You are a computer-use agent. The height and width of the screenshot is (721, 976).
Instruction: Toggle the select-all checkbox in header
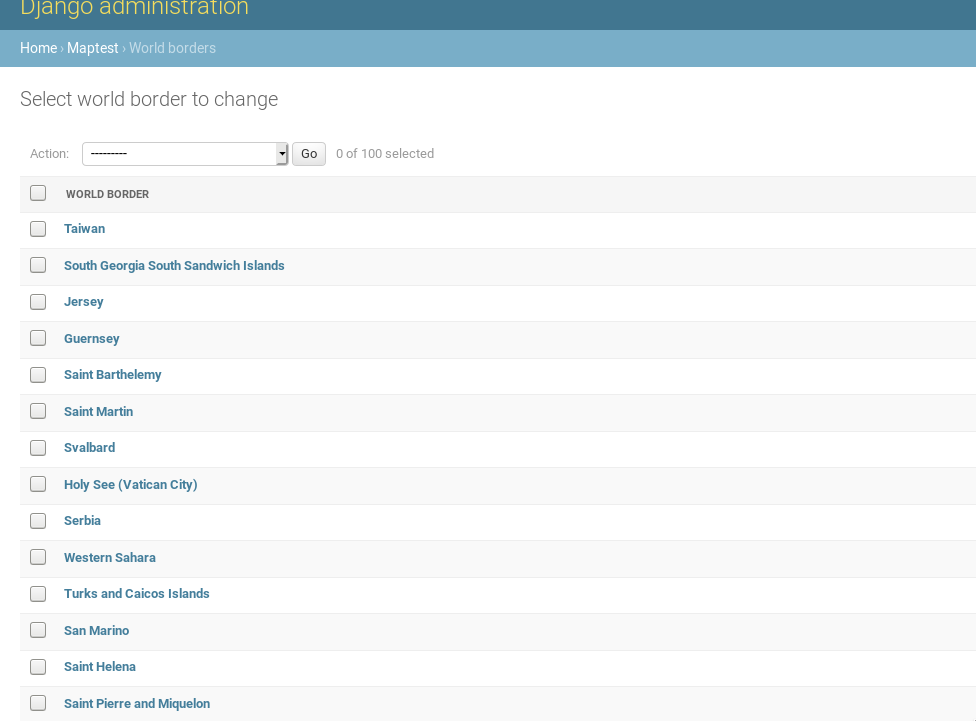click(x=38, y=193)
